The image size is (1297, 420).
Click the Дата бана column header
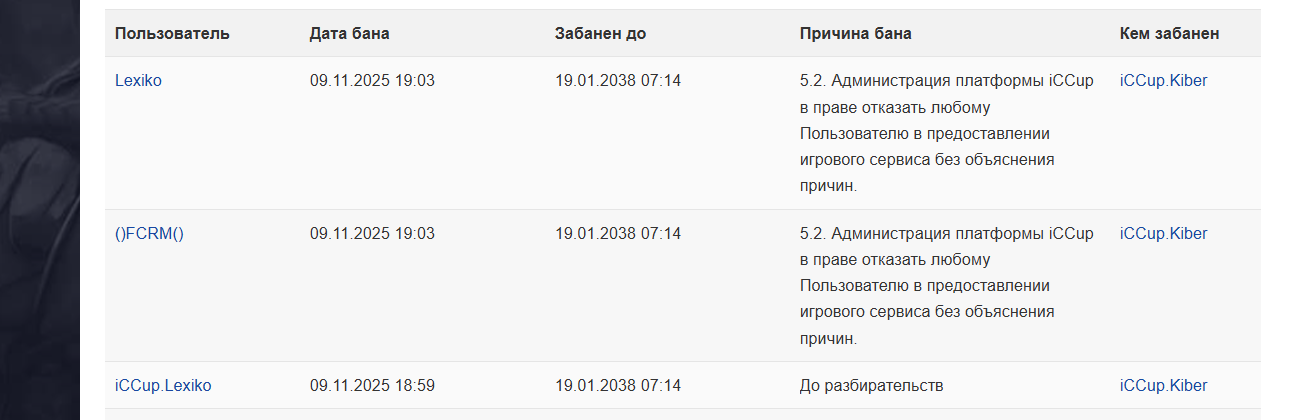350,34
